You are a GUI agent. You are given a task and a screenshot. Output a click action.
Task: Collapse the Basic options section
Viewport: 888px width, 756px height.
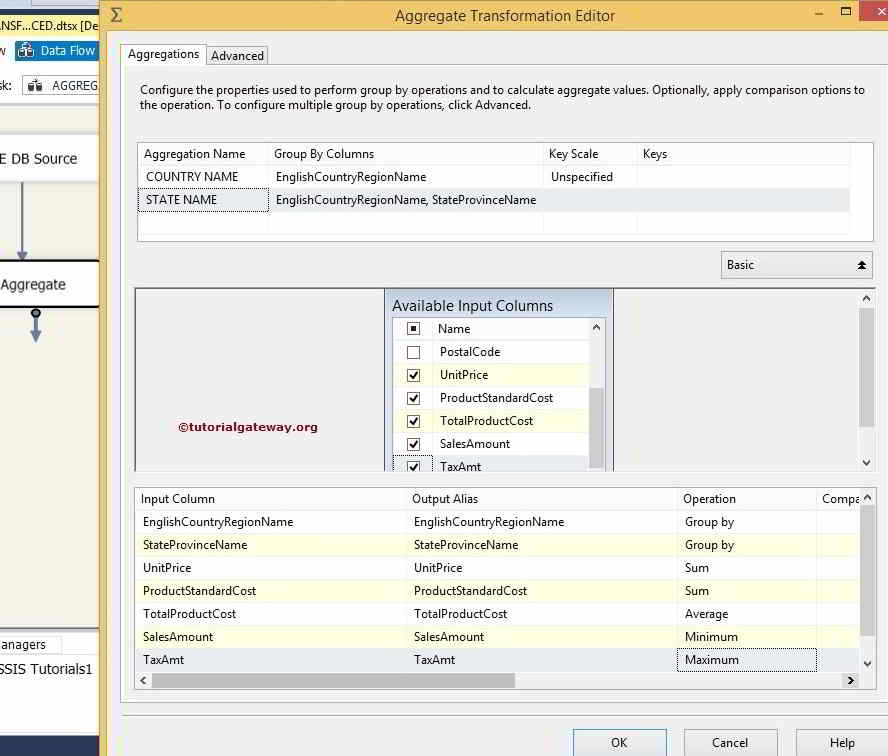pos(864,265)
